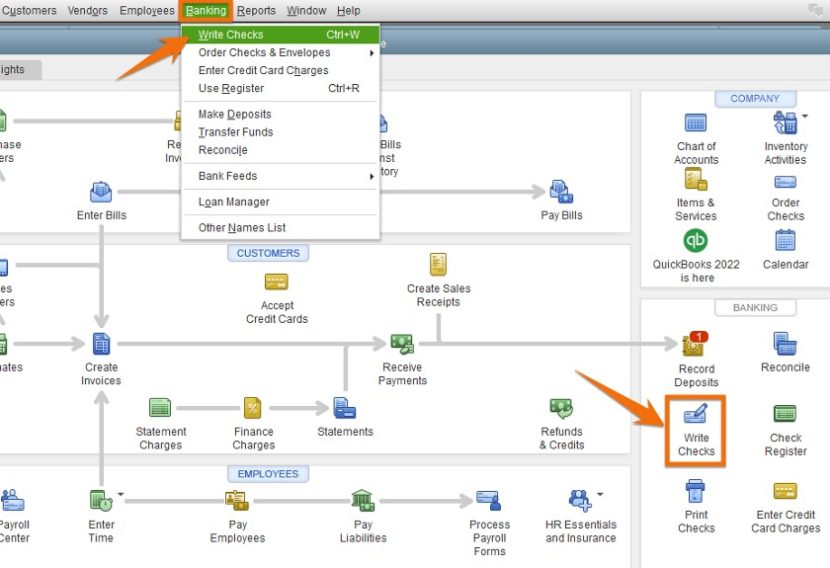The height and width of the screenshot is (568, 830).
Task: Expand Order Checks & Envelopes submenu
Action: (281, 52)
